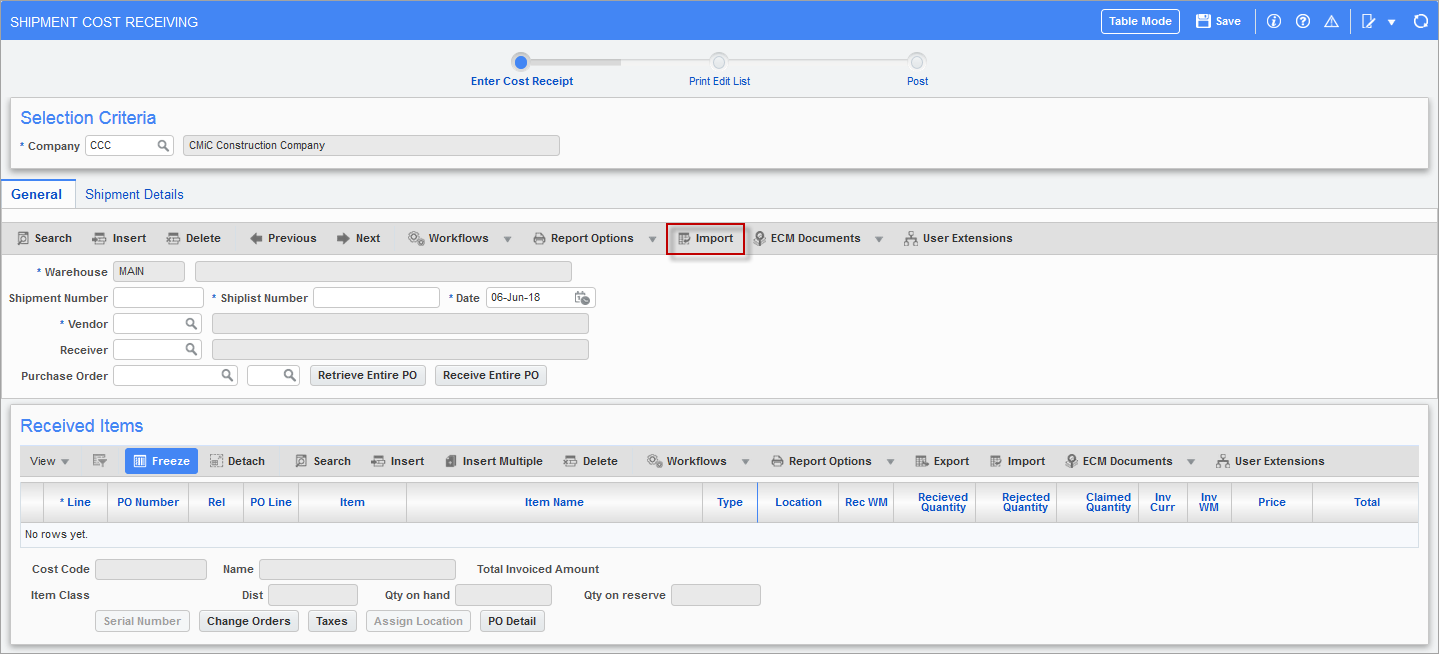Open Company lookup magnifier icon
Screen dimensions: 1439x654
pyautogui.click(x=163, y=146)
